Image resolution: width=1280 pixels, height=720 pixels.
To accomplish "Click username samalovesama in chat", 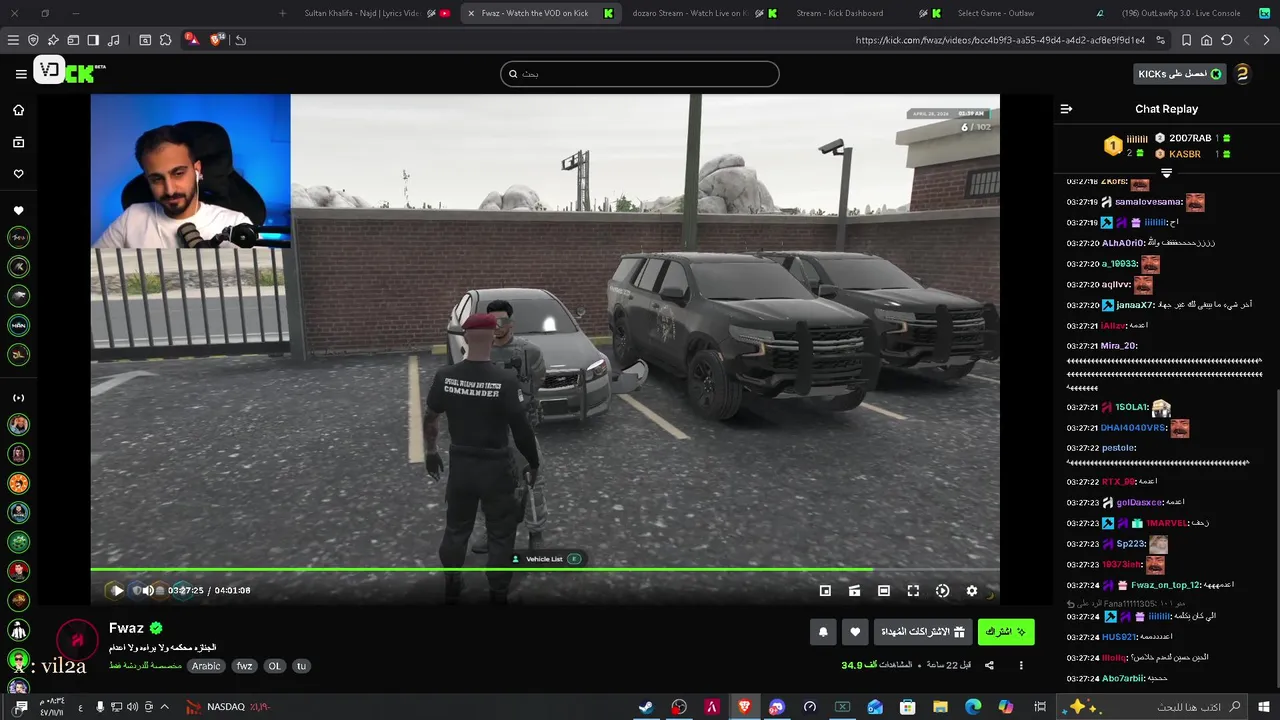I will [x=1148, y=202].
